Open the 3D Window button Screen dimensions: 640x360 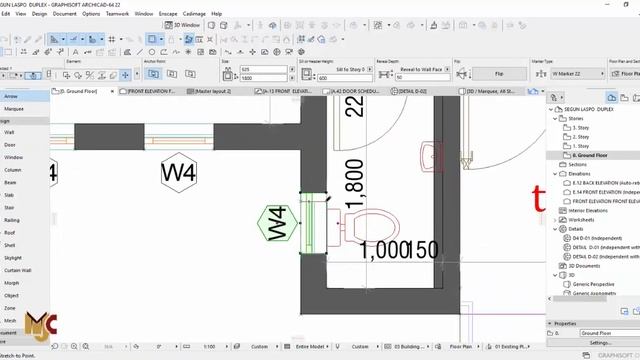pyautogui.click(x=182, y=25)
